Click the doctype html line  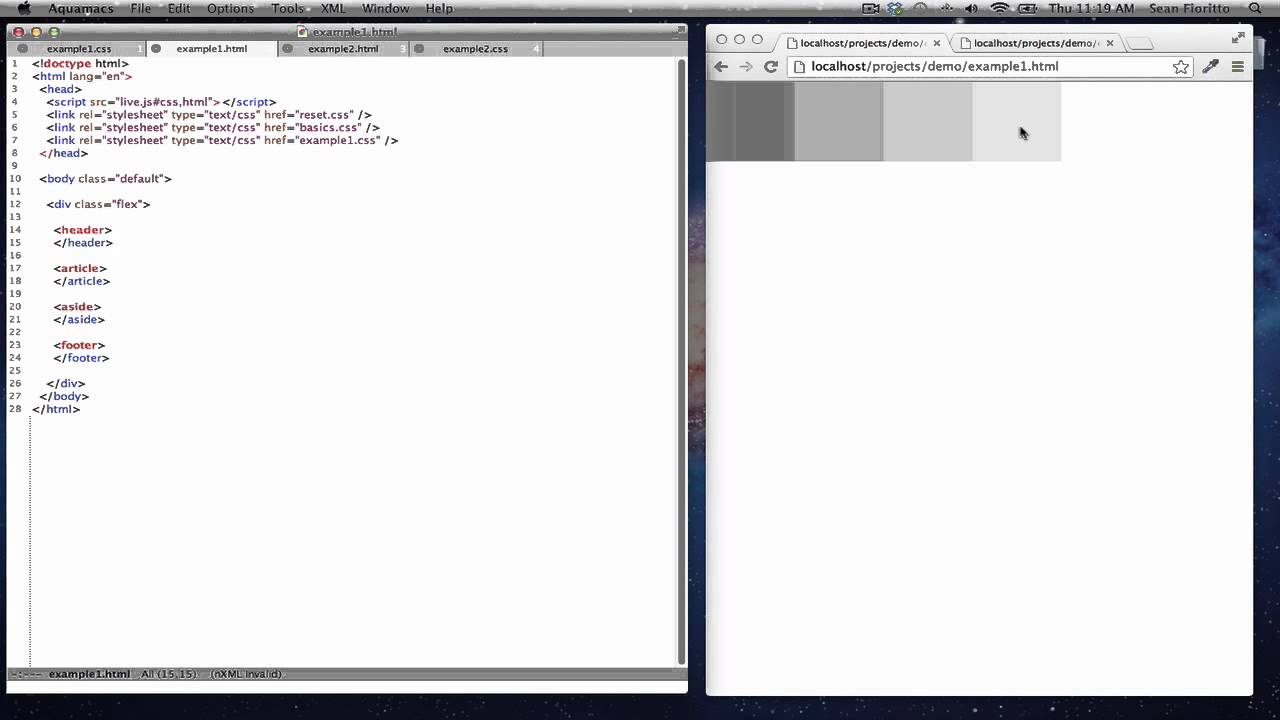(80, 64)
